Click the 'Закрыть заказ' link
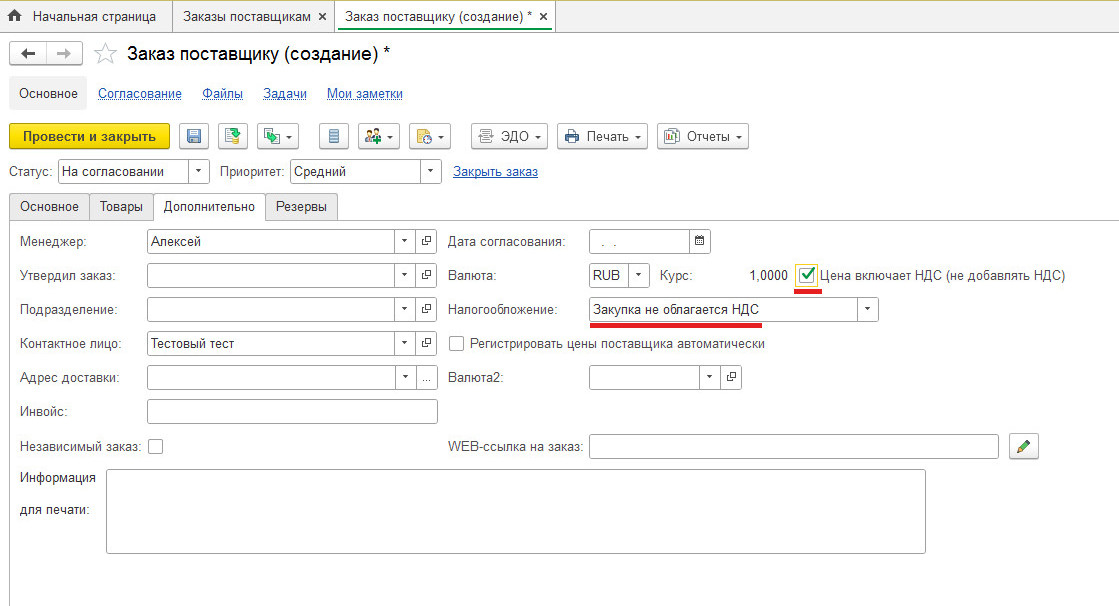This screenshot has width=1119, height=606. click(495, 171)
